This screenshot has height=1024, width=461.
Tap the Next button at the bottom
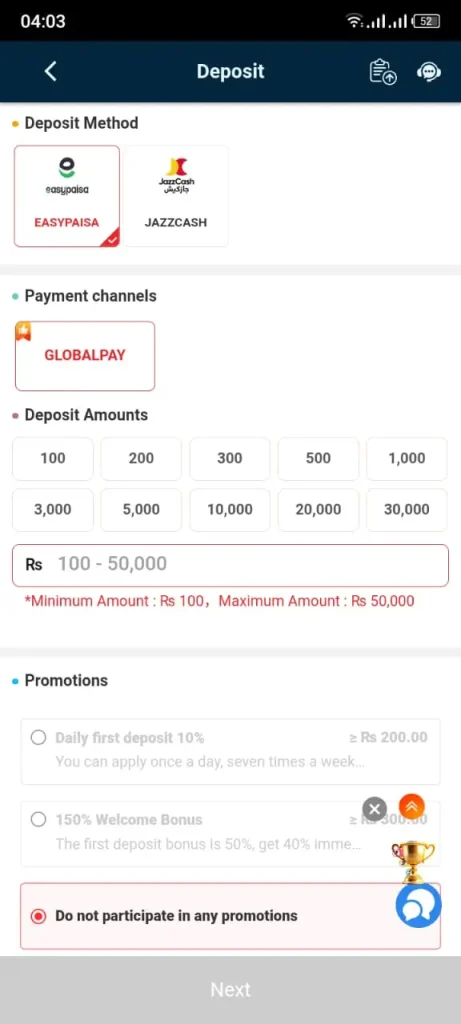[x=230, y=990]
